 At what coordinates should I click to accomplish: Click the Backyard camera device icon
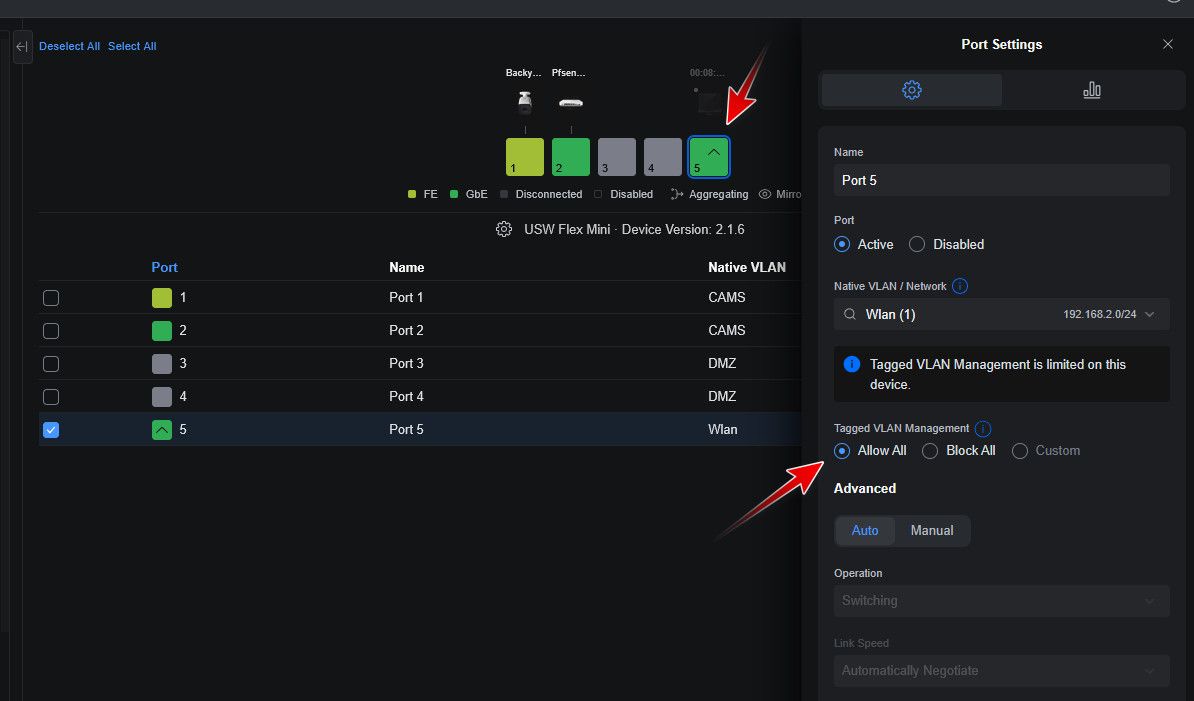pyautogui.click(x=524, y=102)
